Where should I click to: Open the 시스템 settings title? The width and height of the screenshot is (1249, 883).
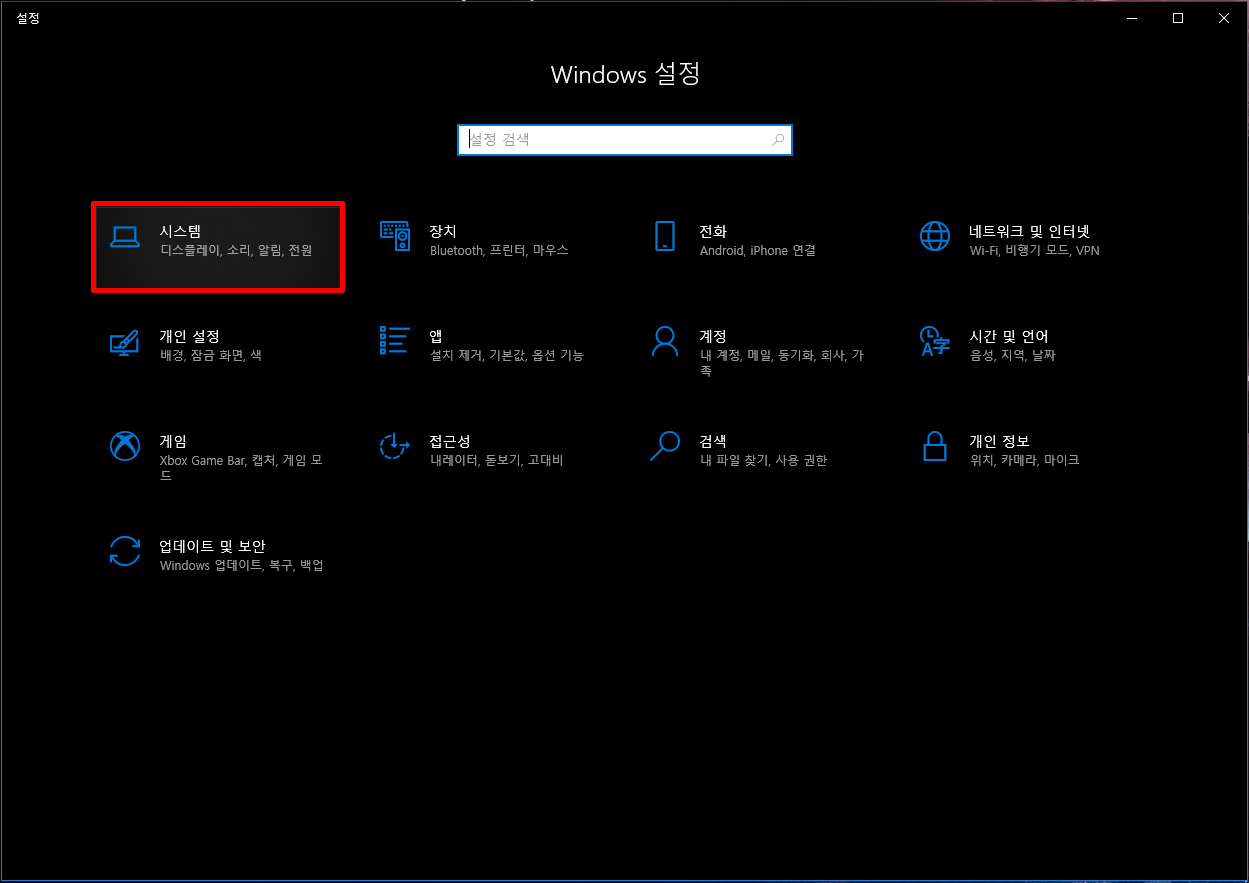tap(181, 231)
